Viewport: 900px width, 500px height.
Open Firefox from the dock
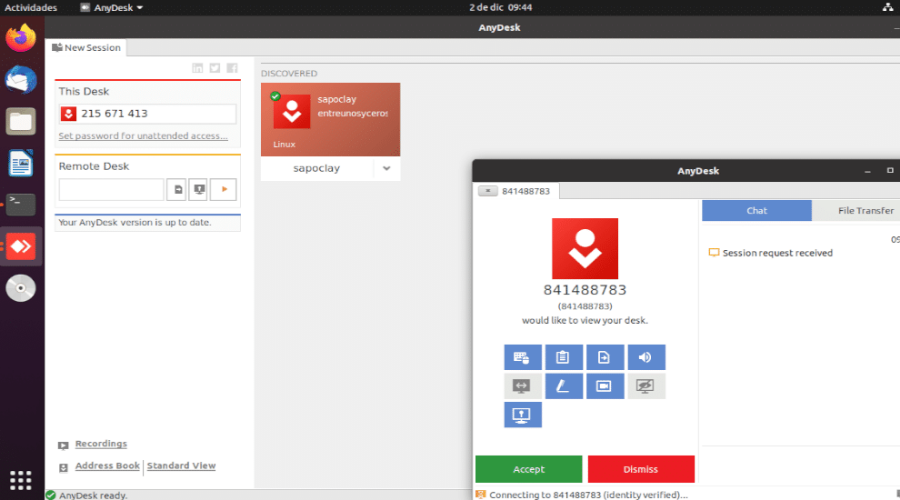21,38
